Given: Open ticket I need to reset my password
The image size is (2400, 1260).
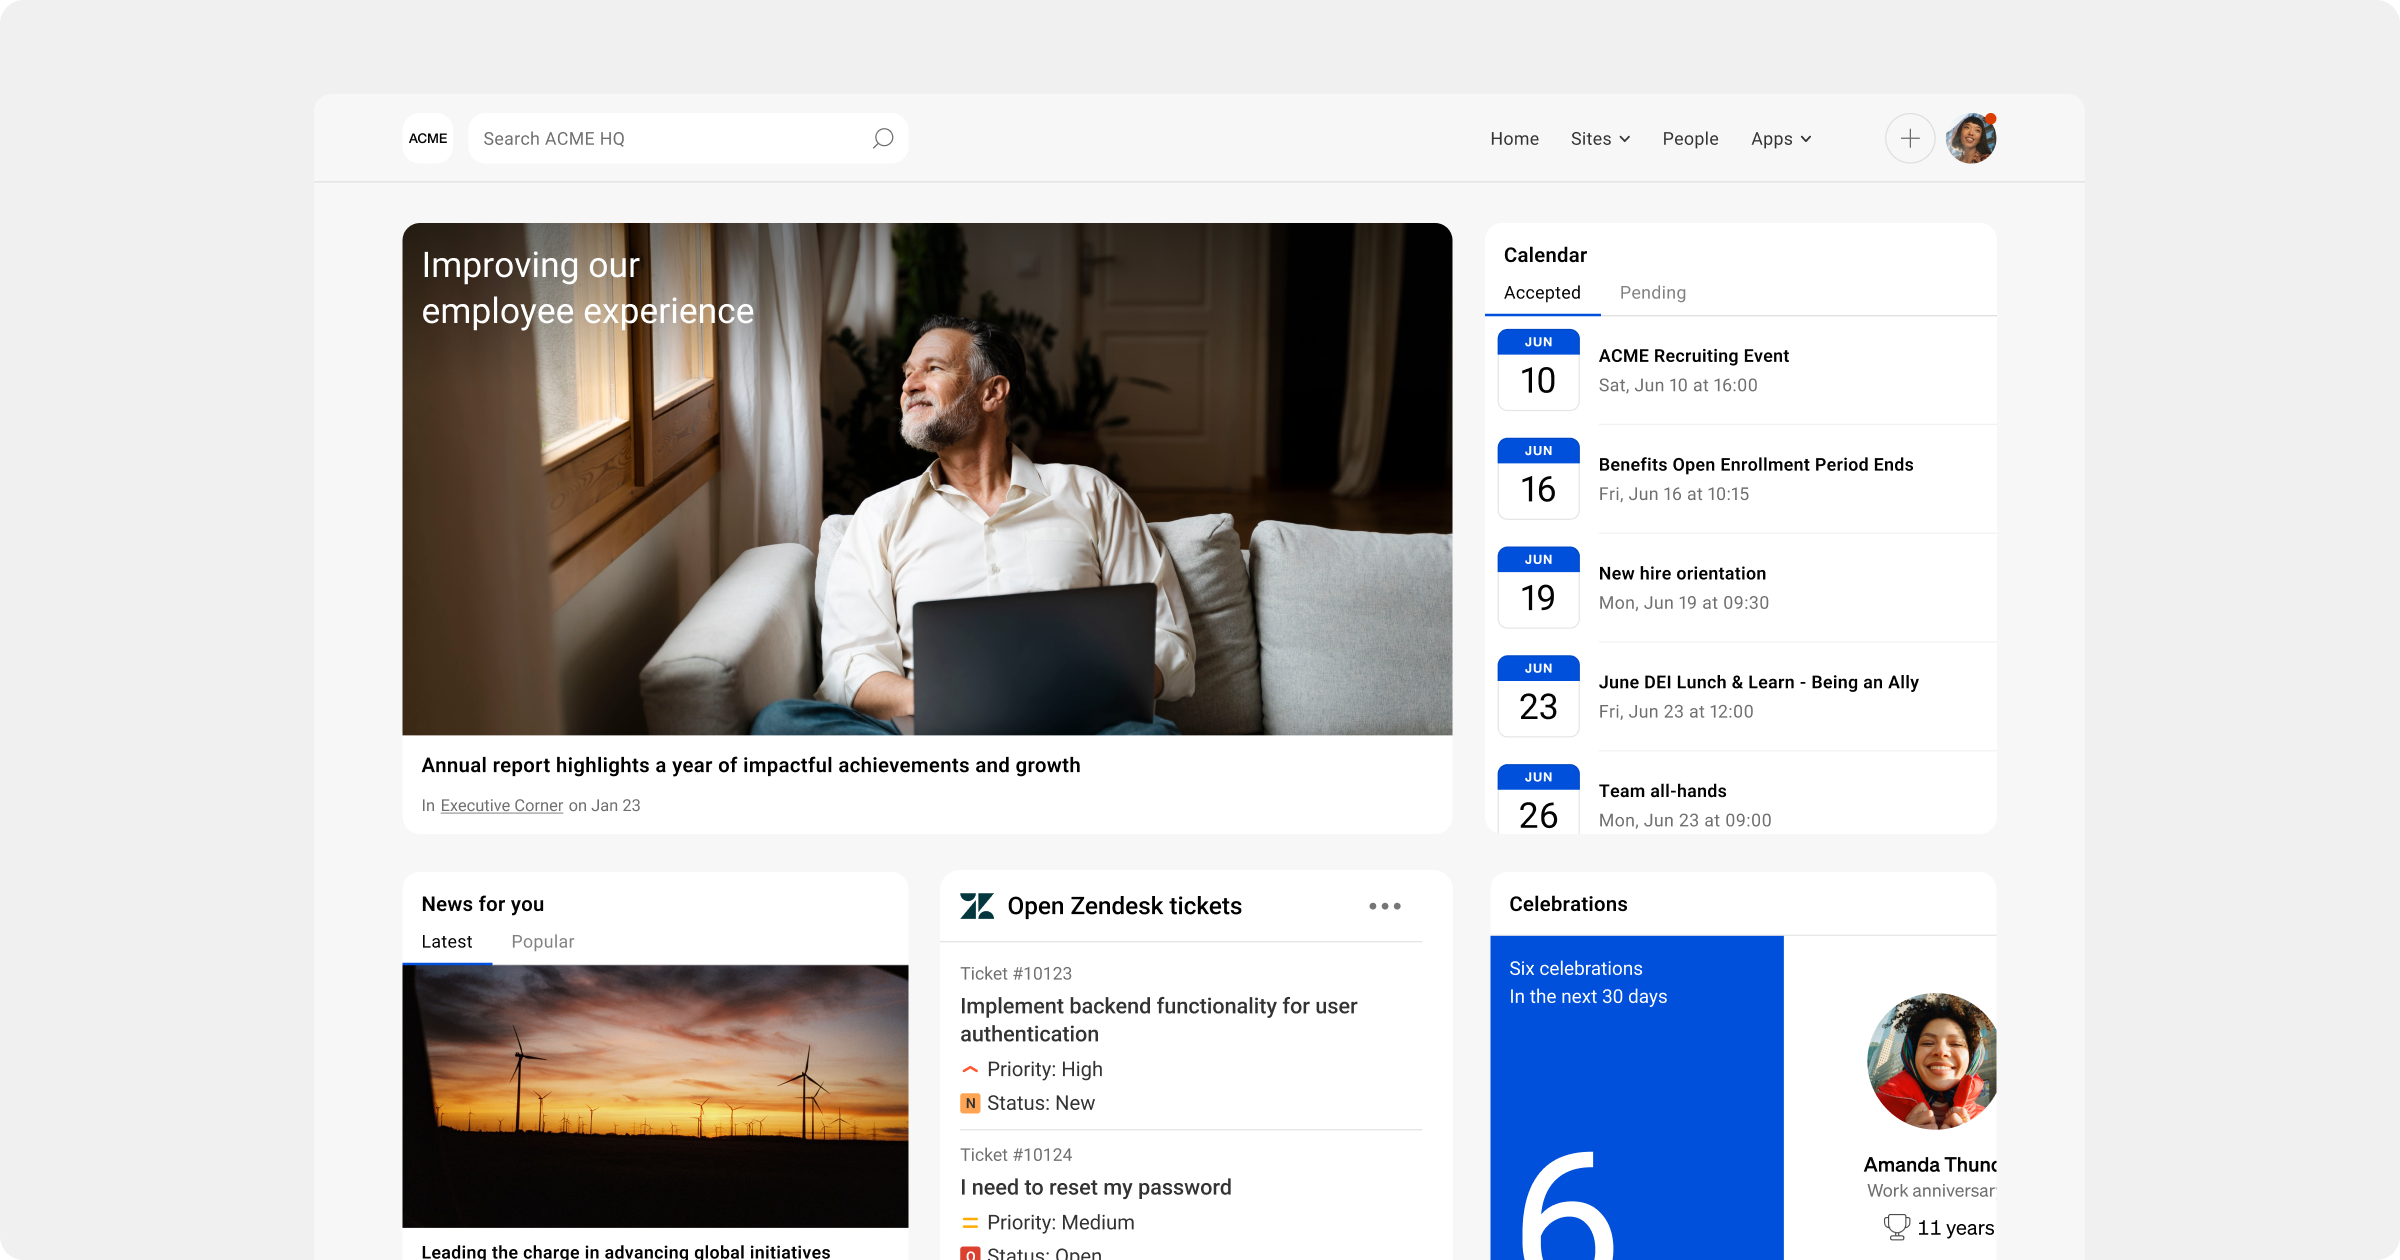Looking at the screenshot, I should [x=1095, y=1188].
